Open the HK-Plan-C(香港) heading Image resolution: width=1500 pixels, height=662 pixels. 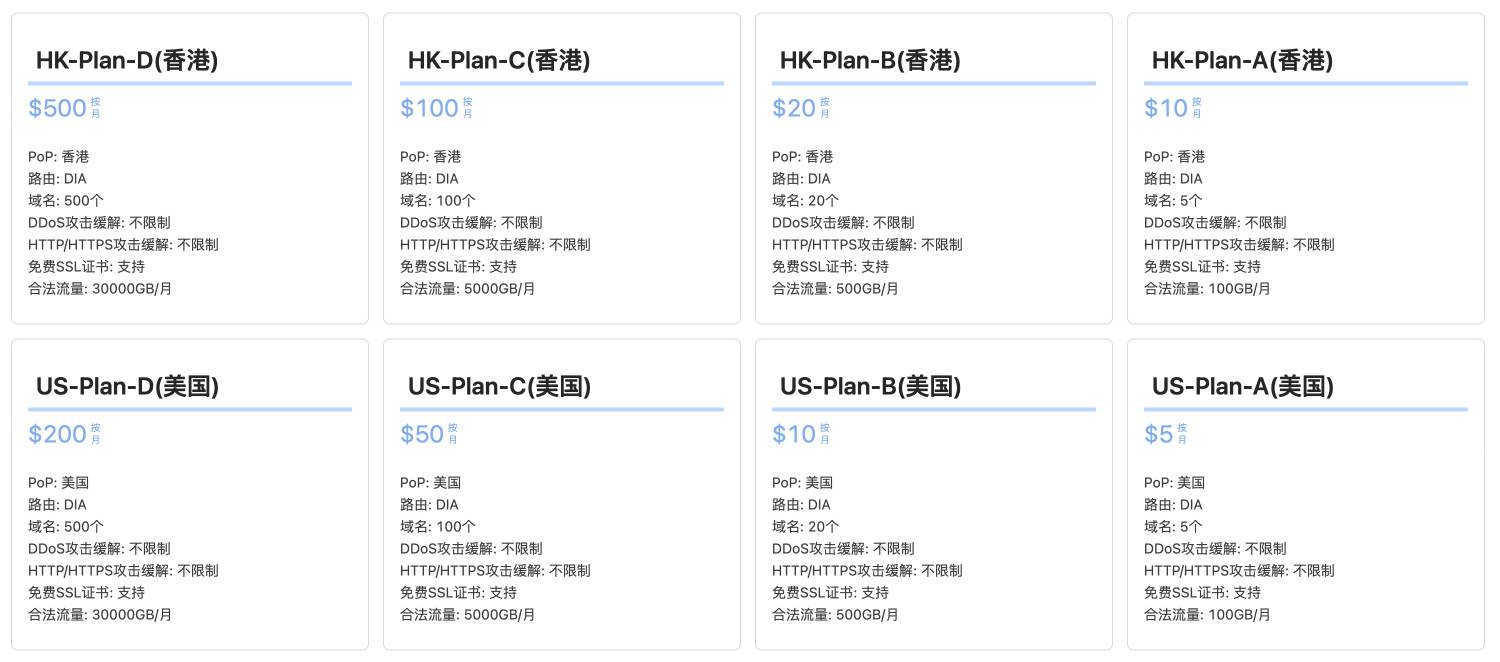[499, 61]
